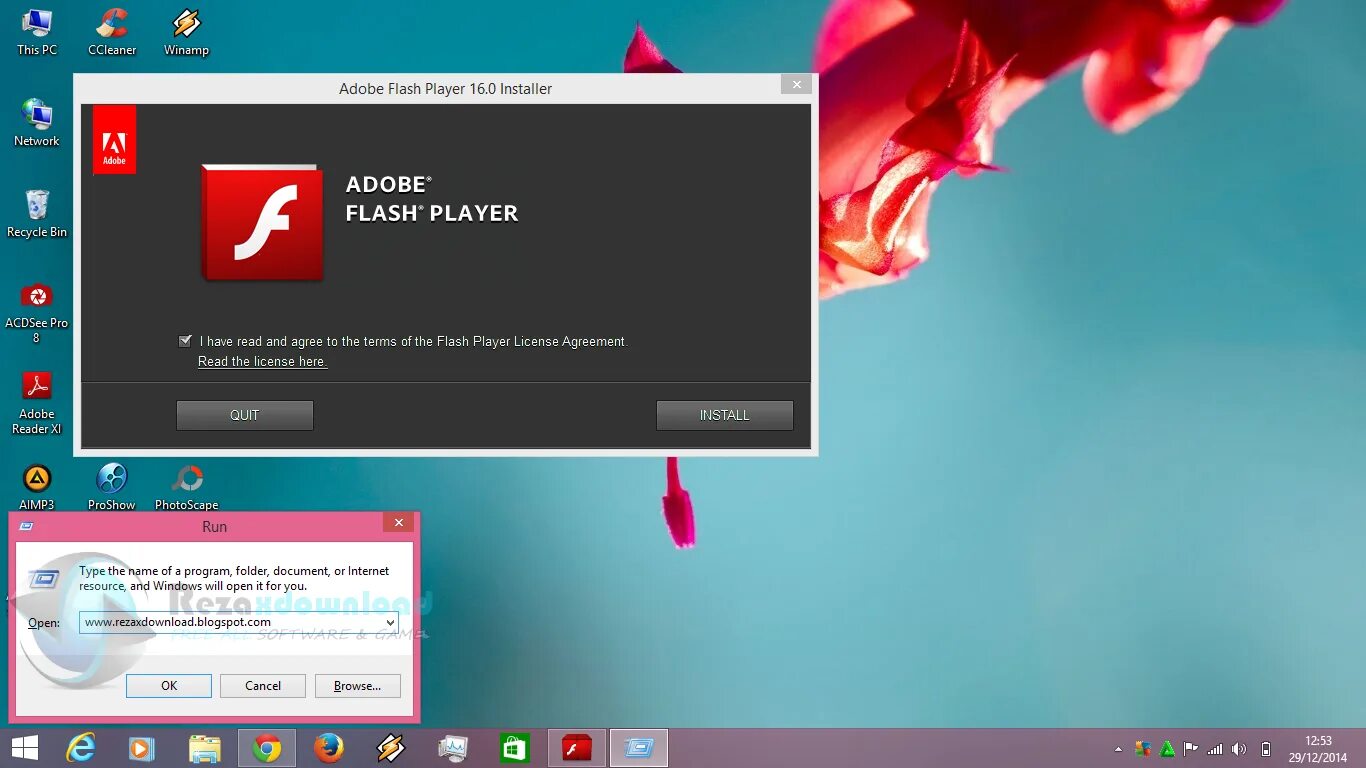Screen dimensions: 1366x768
Task: Switch to the Flash installer taskbar button
Action: click(577, 748)
